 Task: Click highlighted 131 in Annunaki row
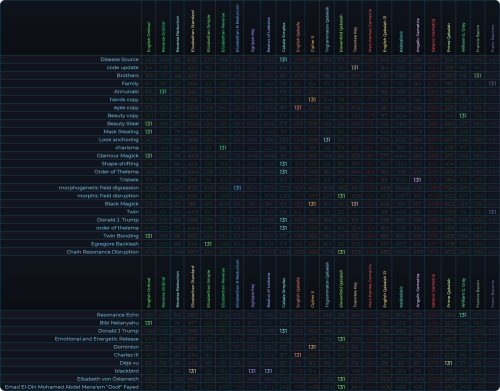coord(163,91)
